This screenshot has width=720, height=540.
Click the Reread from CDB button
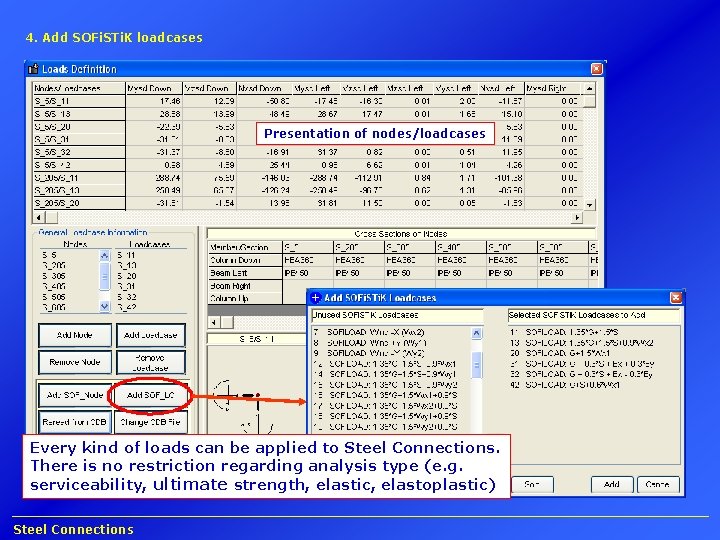[75, 422]
